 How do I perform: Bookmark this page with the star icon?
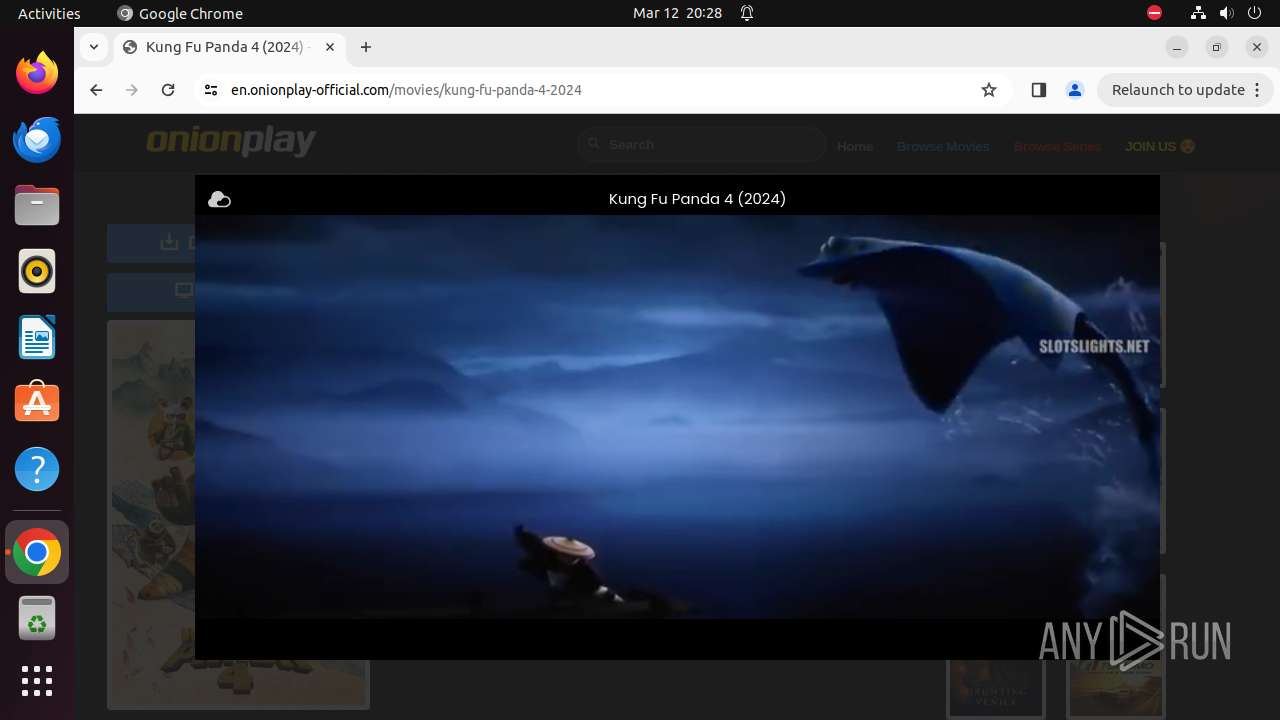coord(989,90)
